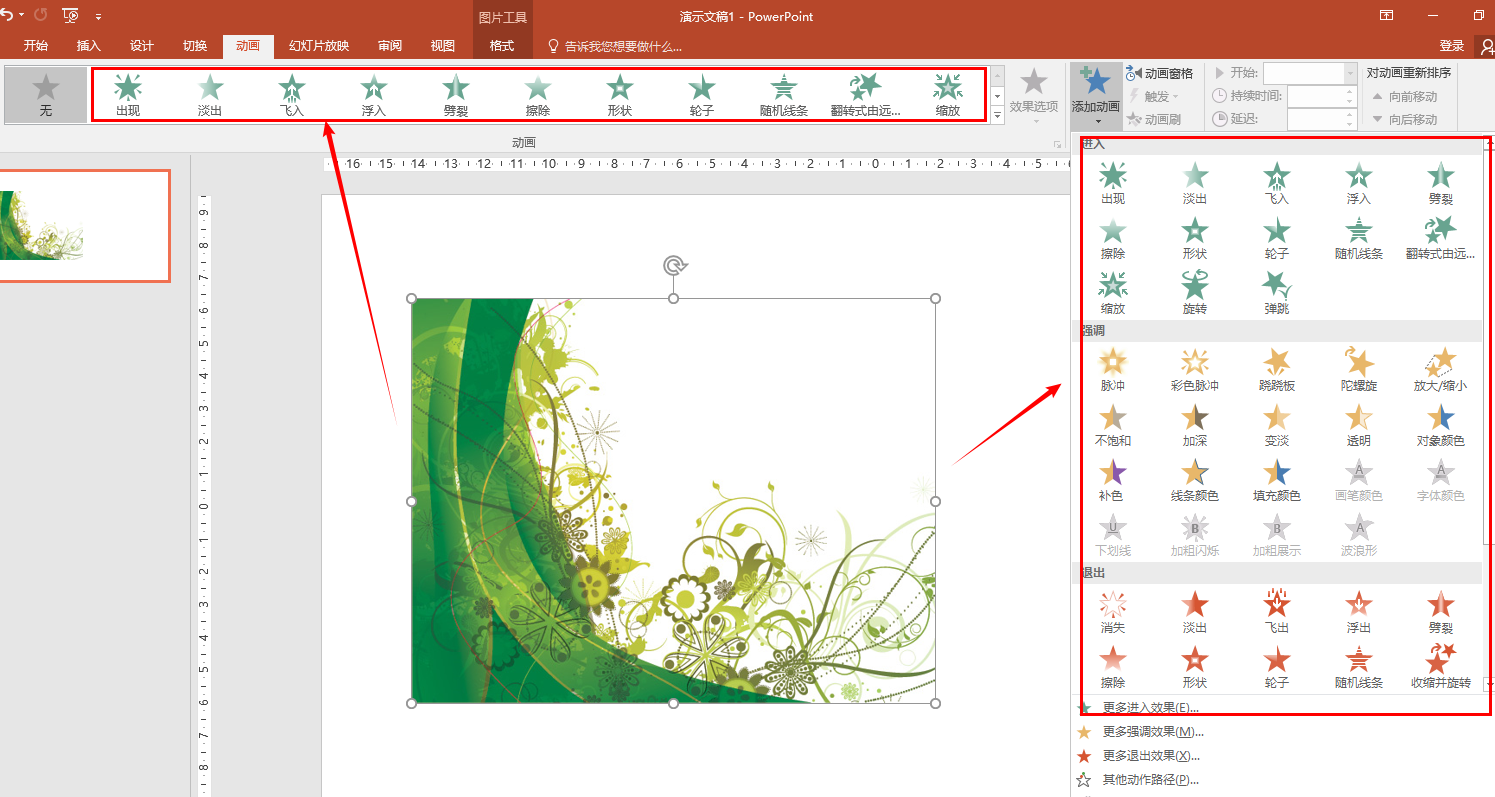Click the 延迟 delay field
Viewport: 1495px width, 797px height.
[1320, 119]
